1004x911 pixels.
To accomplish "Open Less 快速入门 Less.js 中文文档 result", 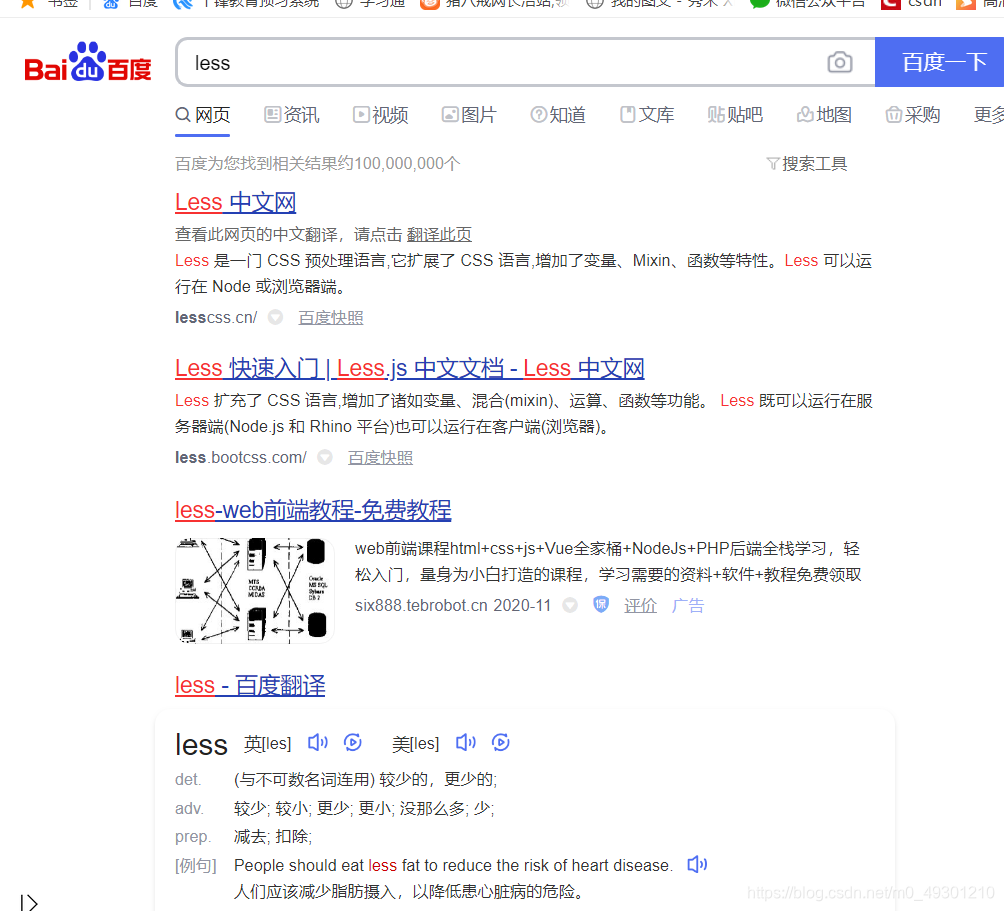I will [409, 368].
